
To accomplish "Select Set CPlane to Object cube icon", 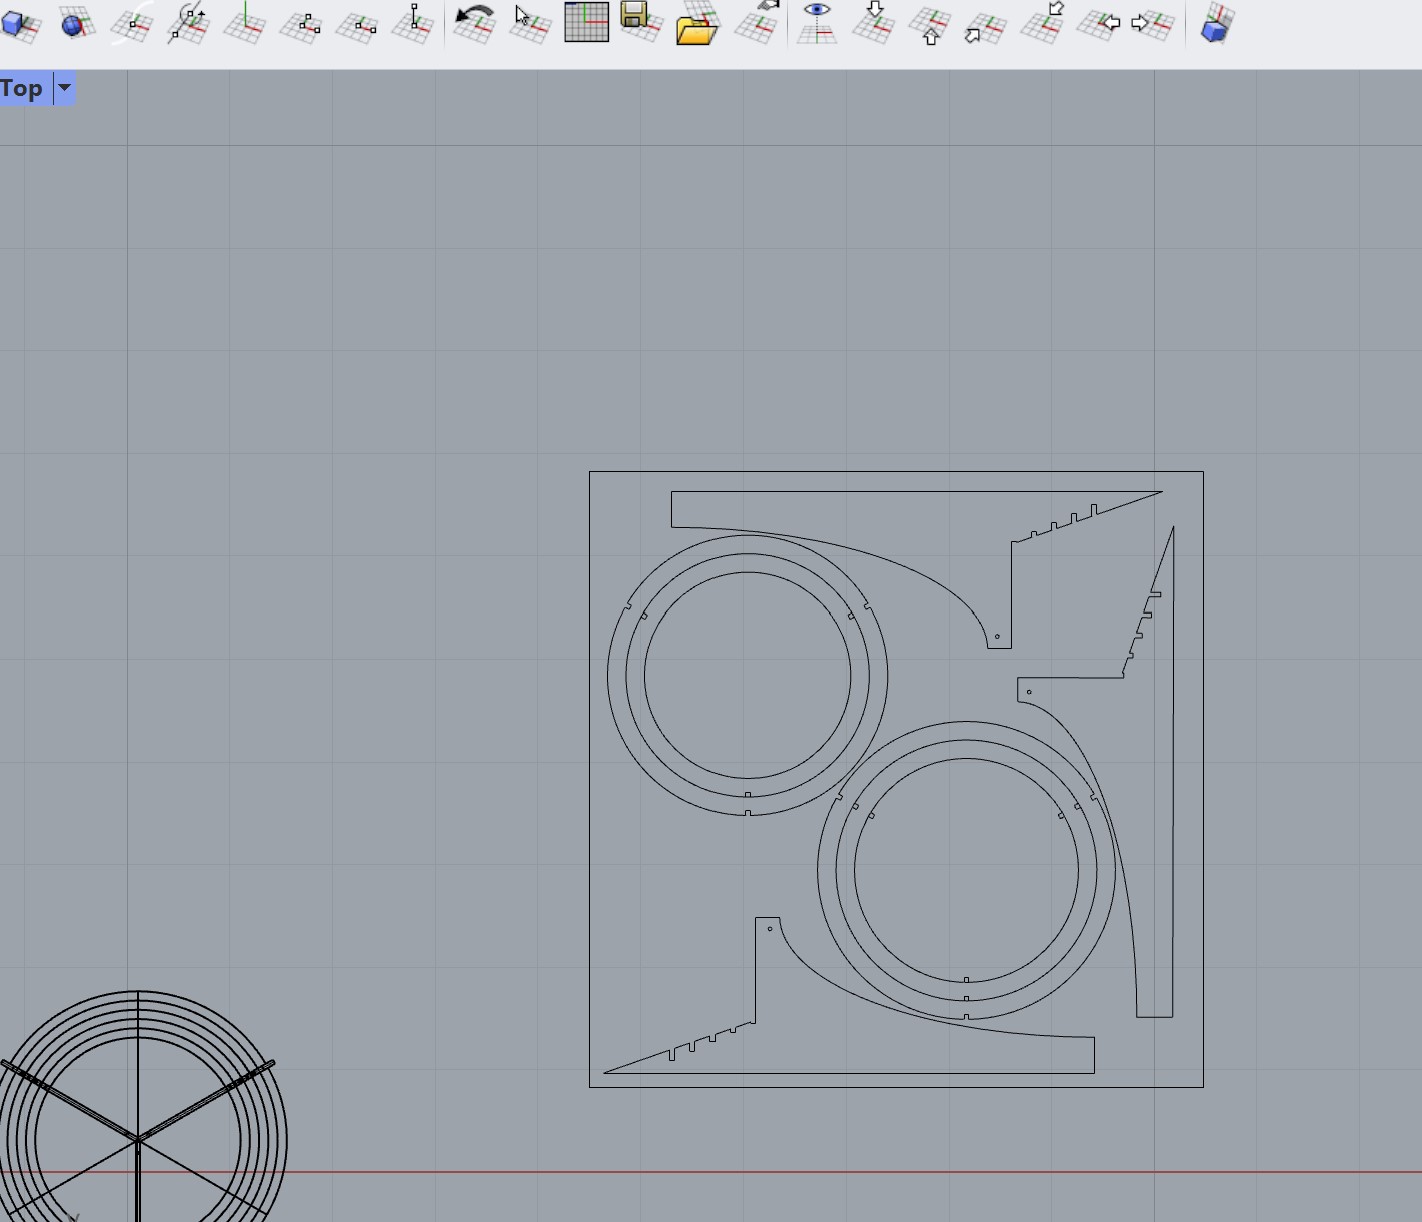I will pos(21,24).
